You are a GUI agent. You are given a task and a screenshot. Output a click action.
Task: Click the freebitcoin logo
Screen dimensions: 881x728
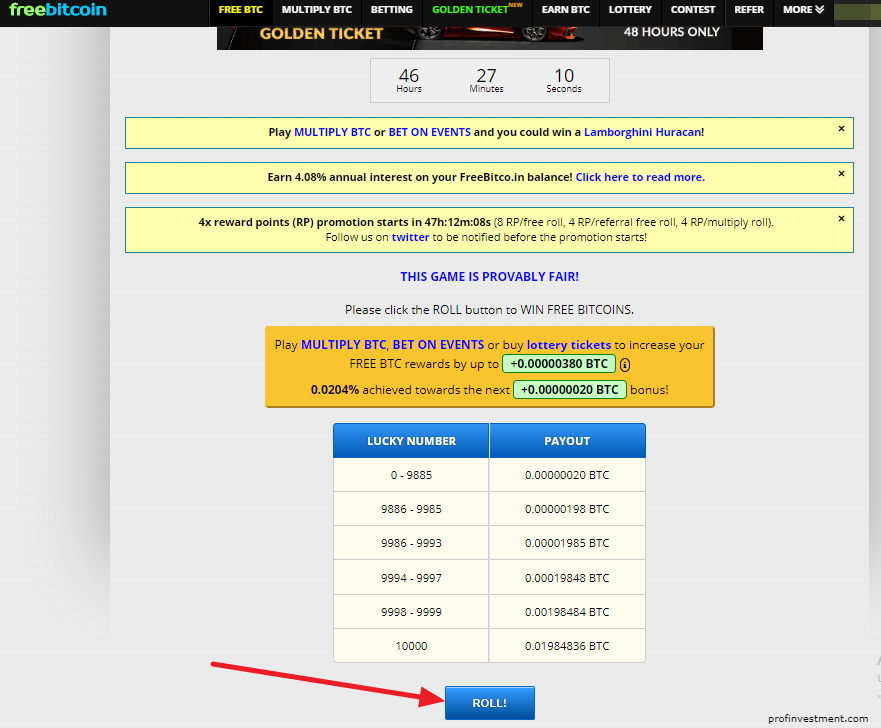pyautogui.click(x=58, y=10)
